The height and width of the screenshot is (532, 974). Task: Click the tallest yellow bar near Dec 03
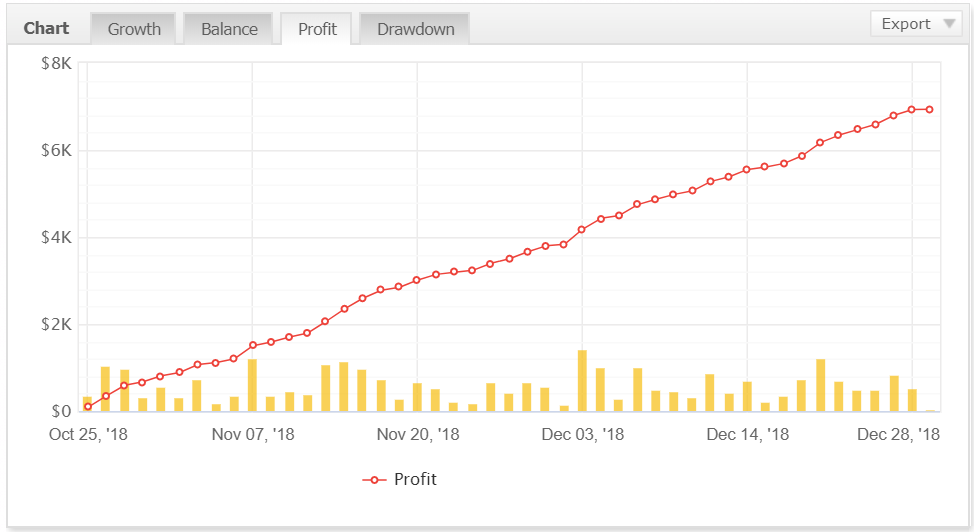[x=582, y=381]
